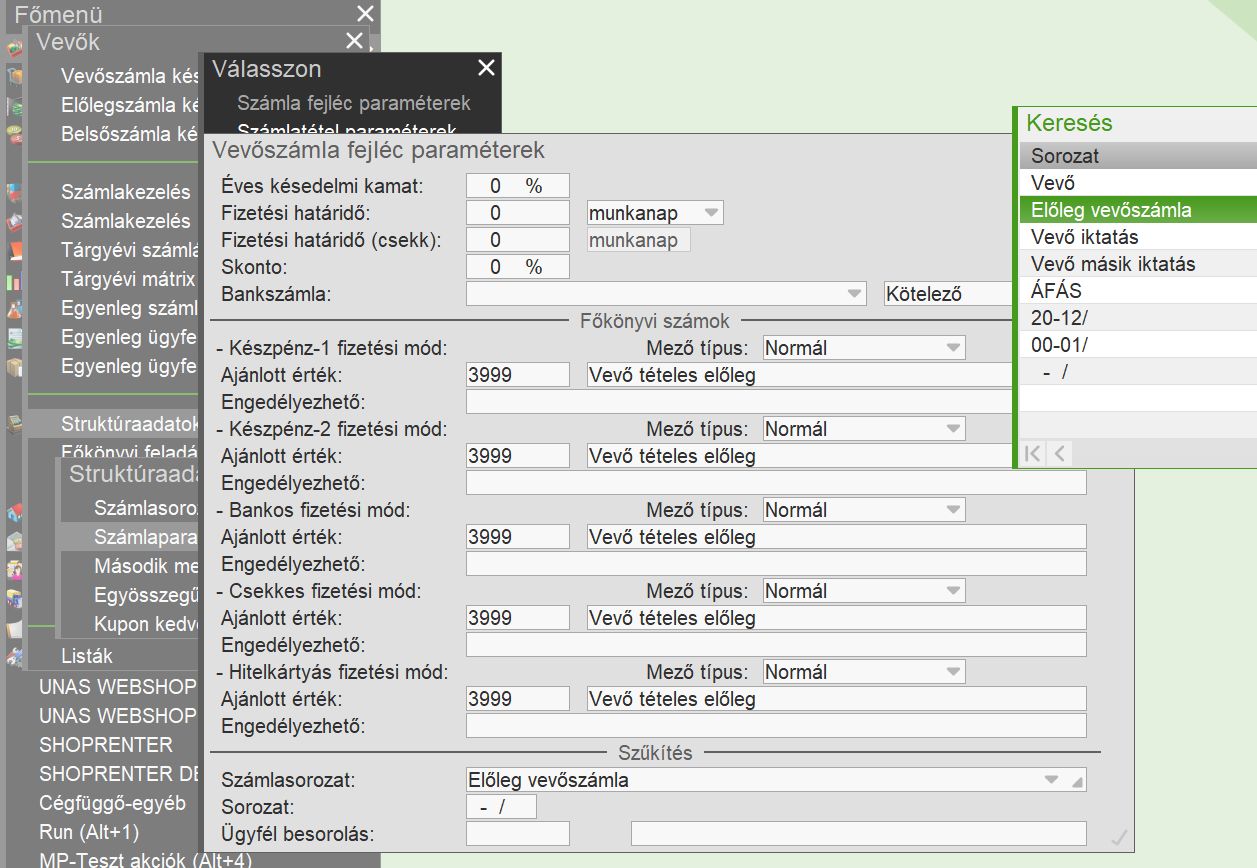The image size is (1257, 868).
Task: Open Mező típus dropdown for Készpénz-1
Action: [x=951, y=348]
